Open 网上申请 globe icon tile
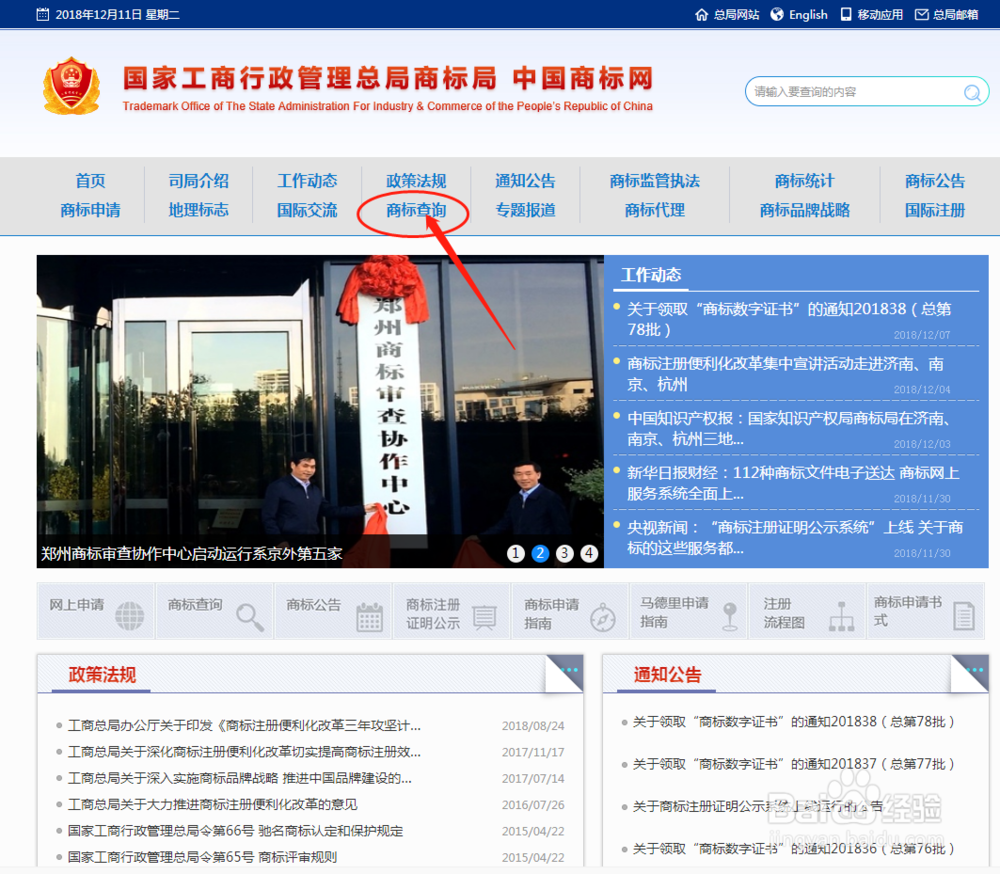 click(96, 611)
